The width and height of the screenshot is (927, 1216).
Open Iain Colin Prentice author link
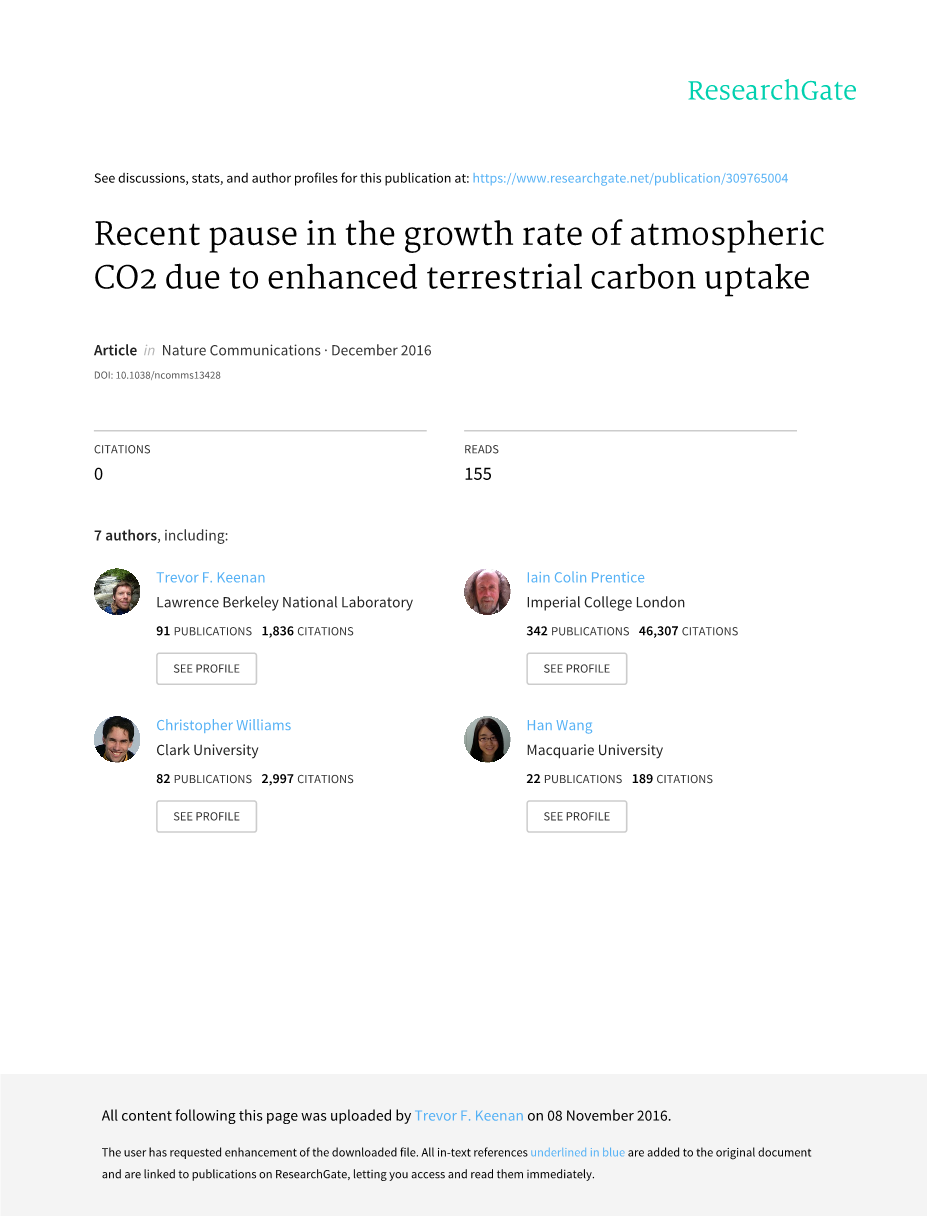tap(585, 577)
